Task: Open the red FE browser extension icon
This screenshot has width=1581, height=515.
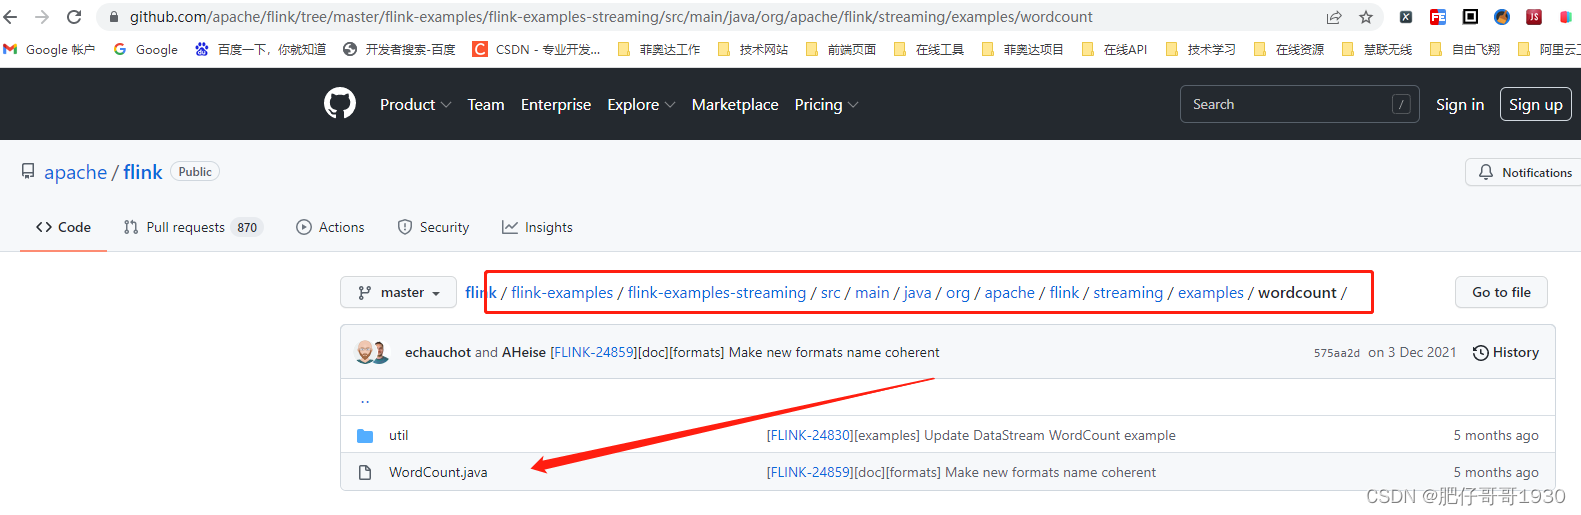Action: tap(1438, 17)
